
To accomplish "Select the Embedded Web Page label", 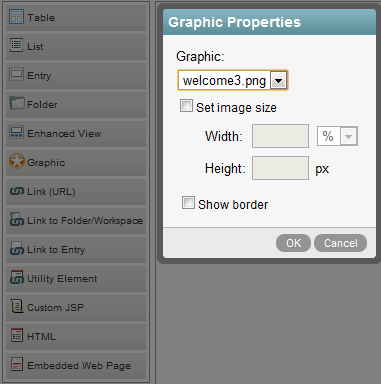I will (79, 366).
